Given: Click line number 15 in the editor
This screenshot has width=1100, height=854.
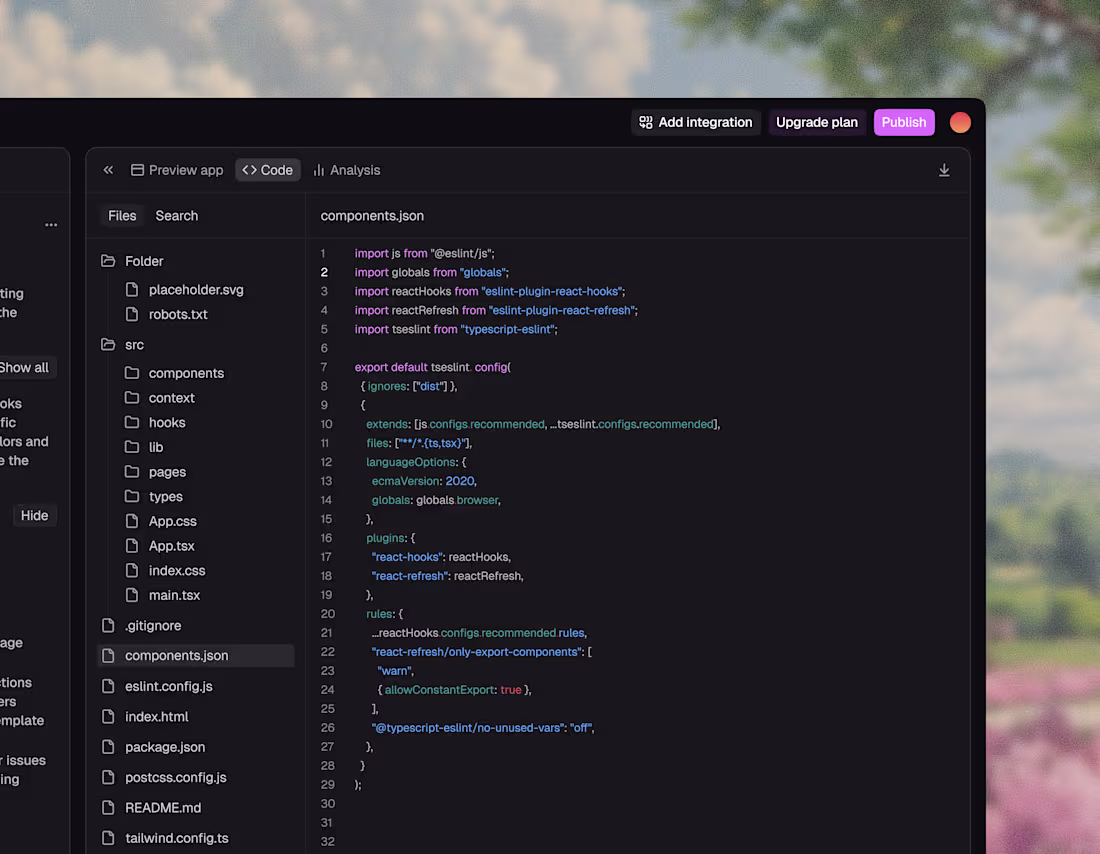Looking at the screenshot, I should [328, 519].
